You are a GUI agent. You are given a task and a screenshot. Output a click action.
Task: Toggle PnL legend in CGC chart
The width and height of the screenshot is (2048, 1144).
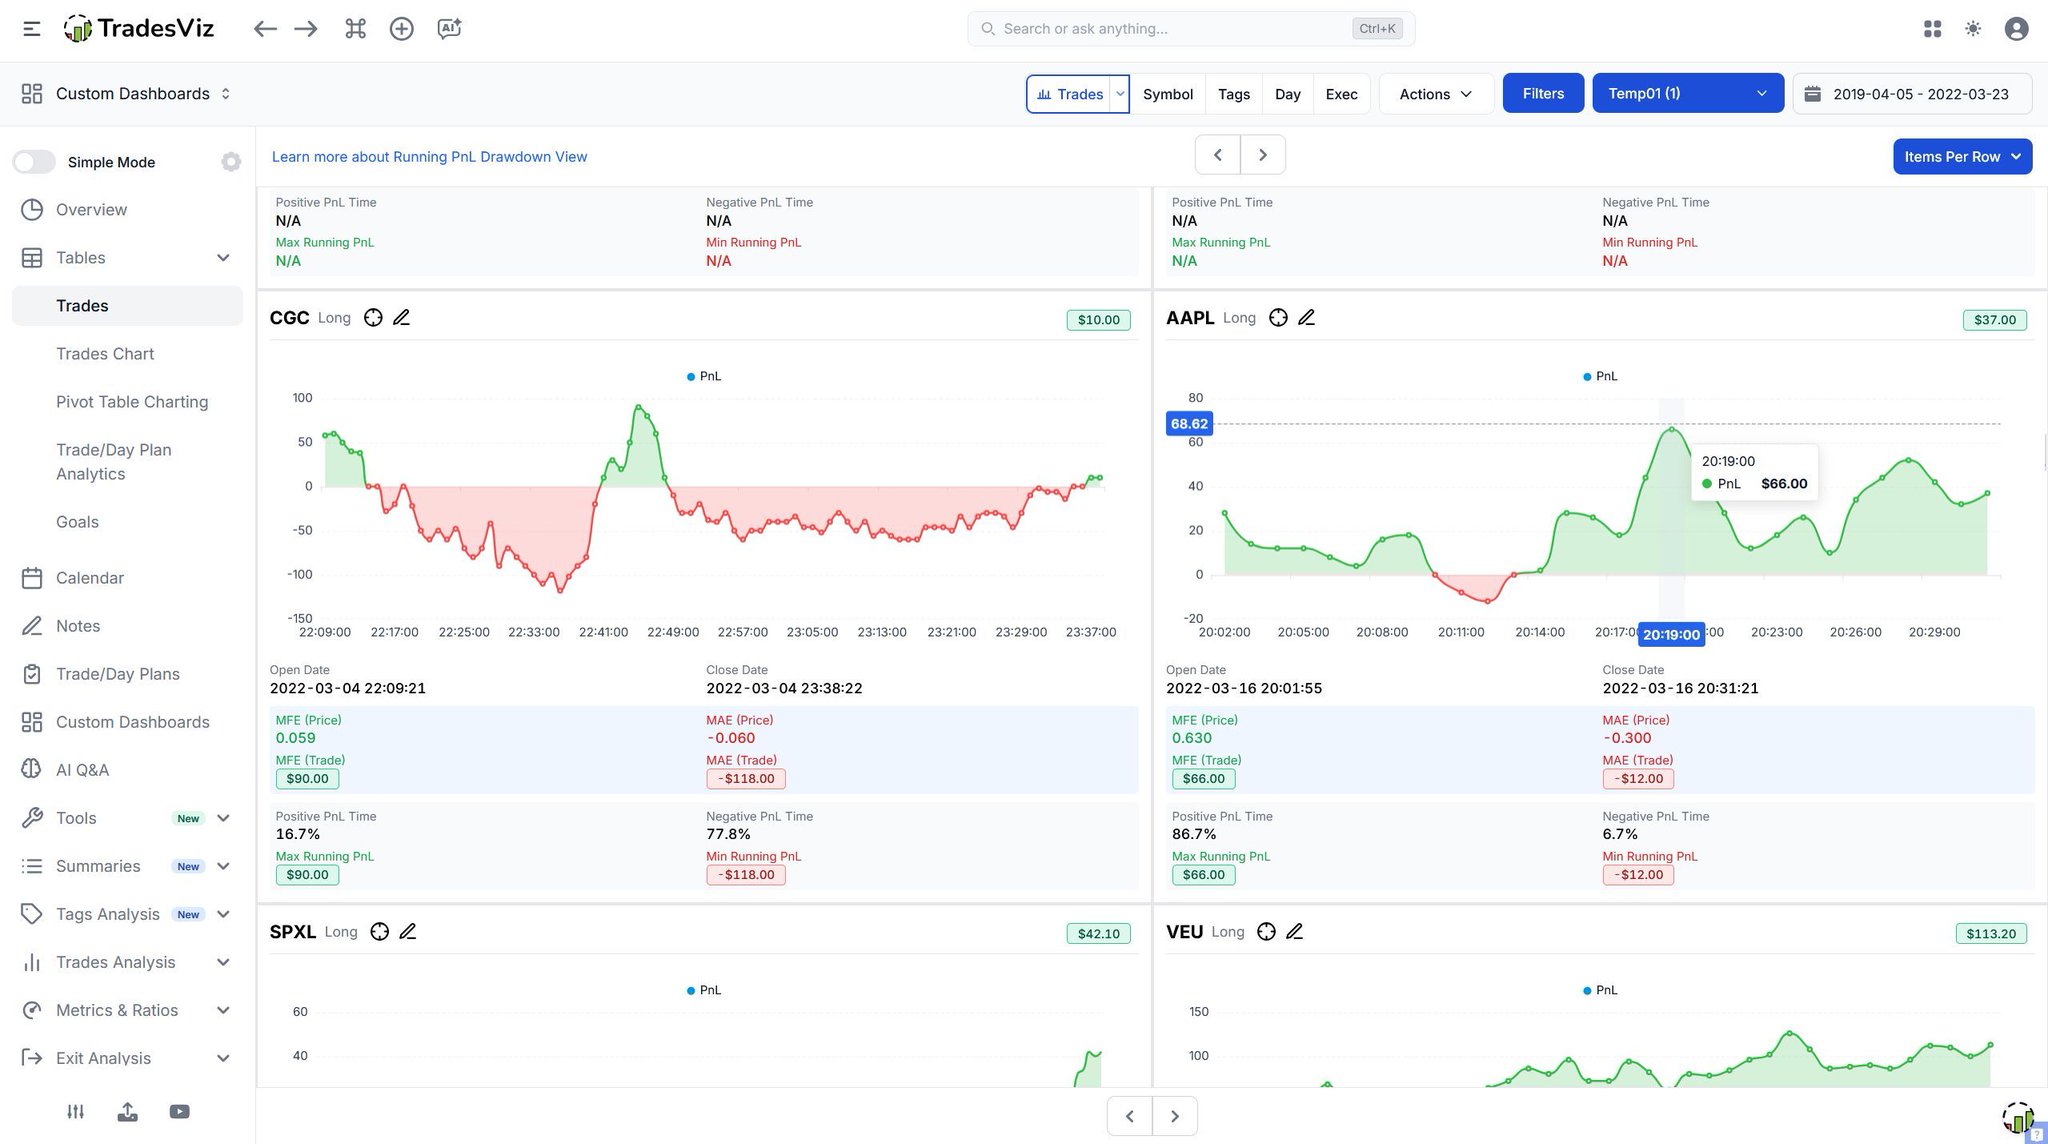coord(704,377)
